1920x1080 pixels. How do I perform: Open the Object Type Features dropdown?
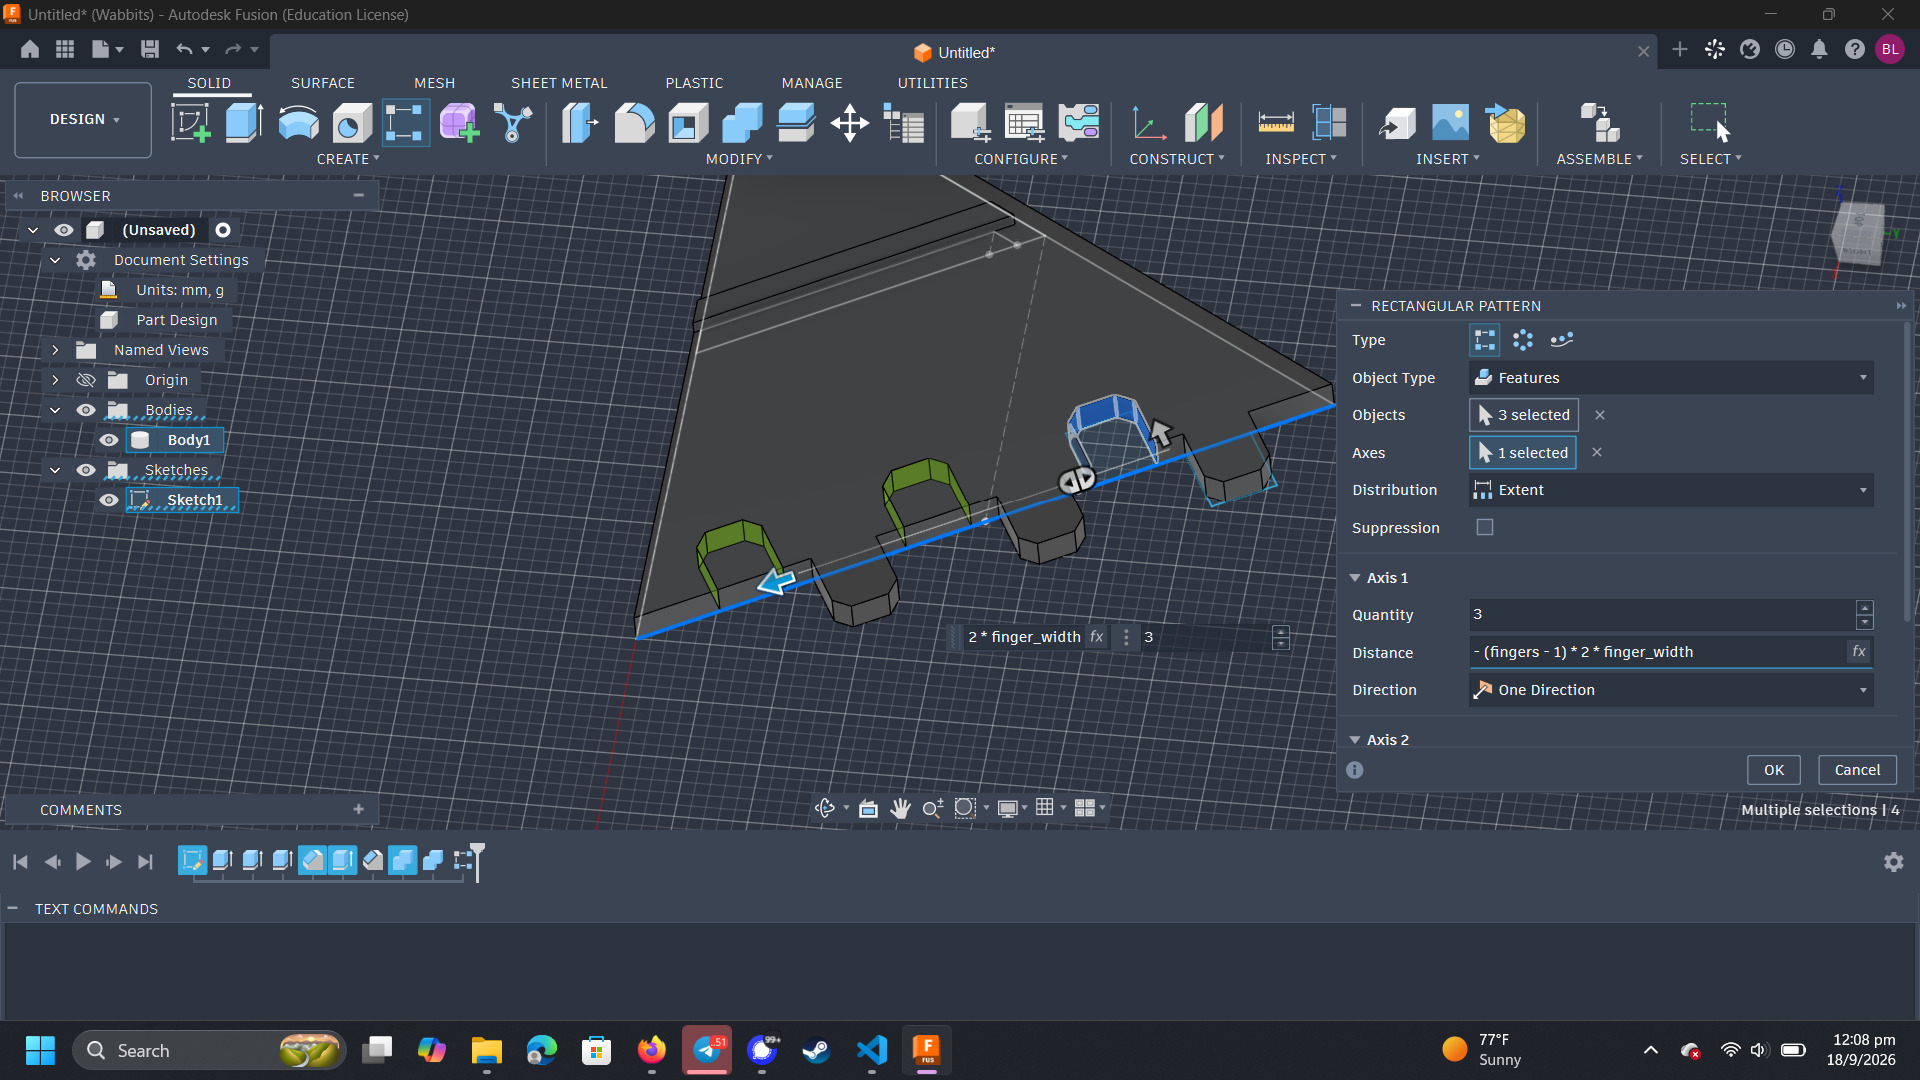(1671, 378)
